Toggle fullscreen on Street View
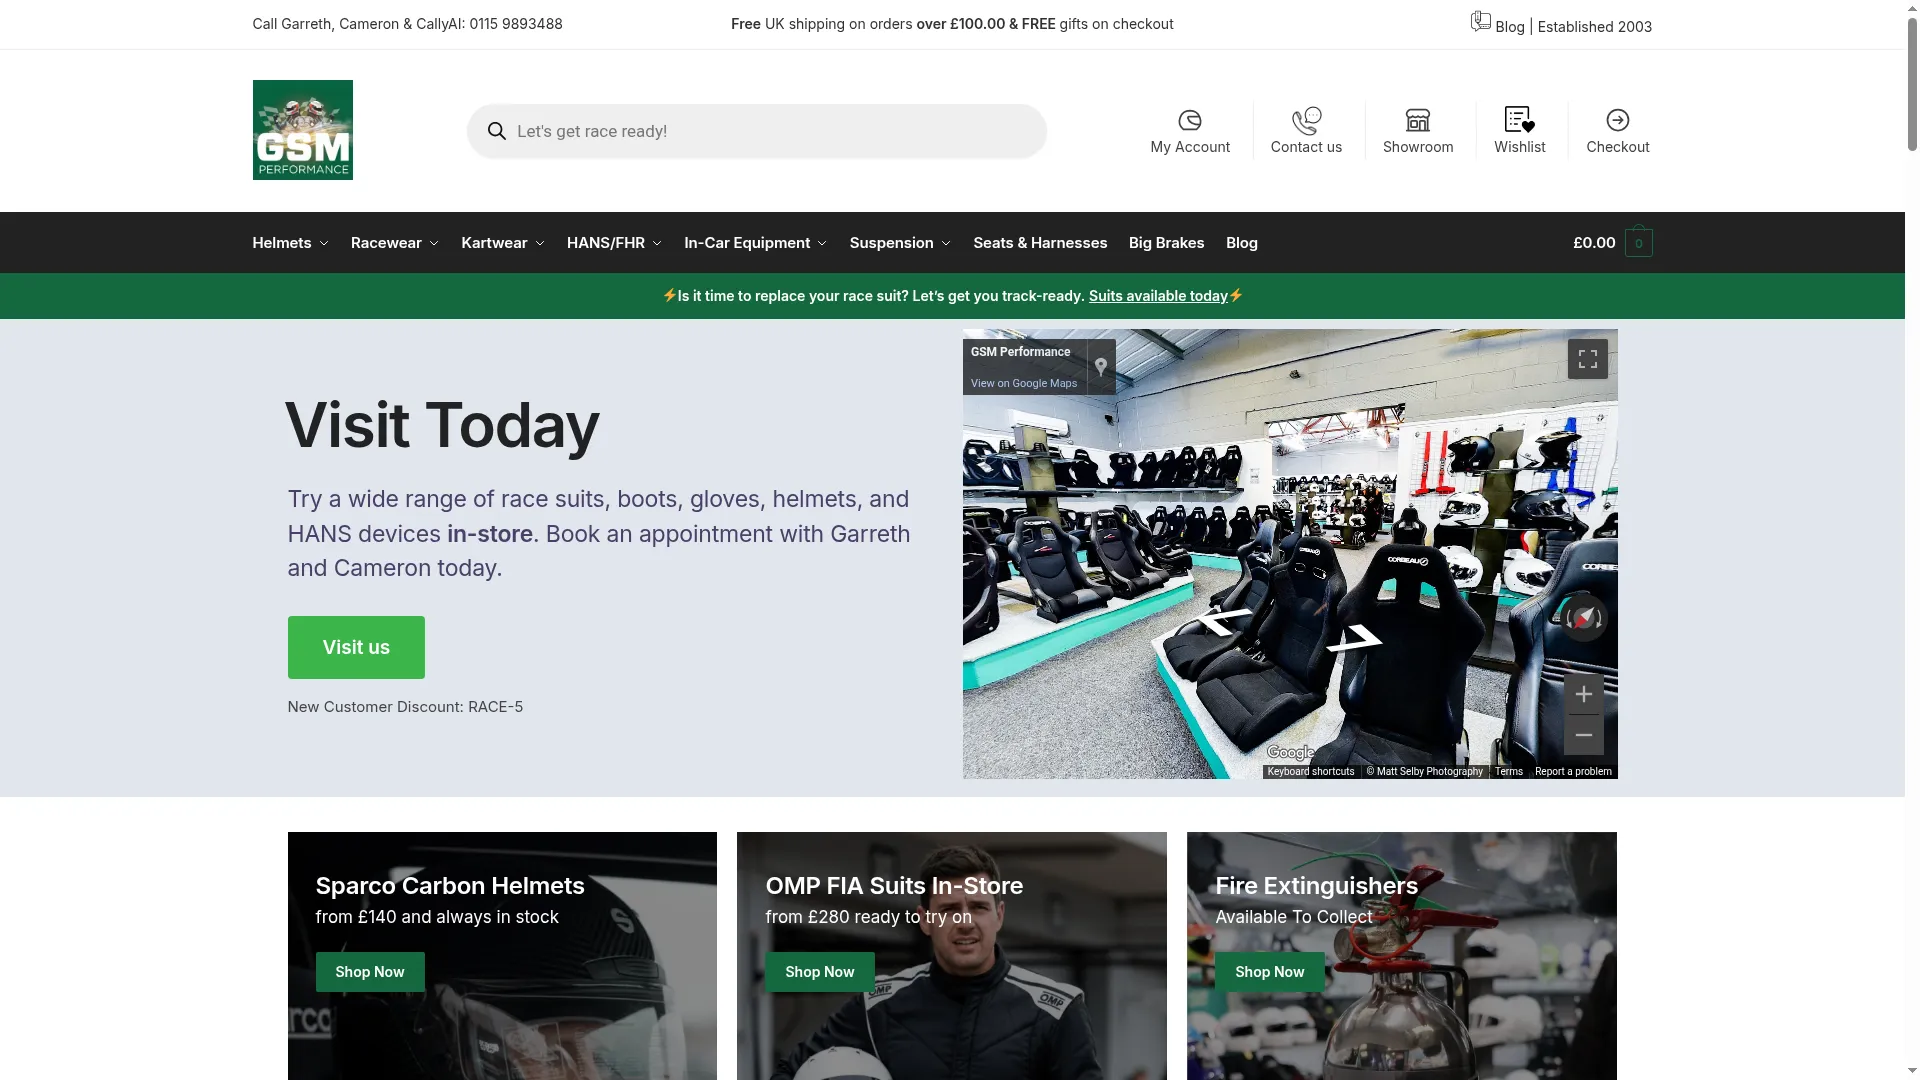This screenshot has height=1080, width=1920. tap(1587, 359)
